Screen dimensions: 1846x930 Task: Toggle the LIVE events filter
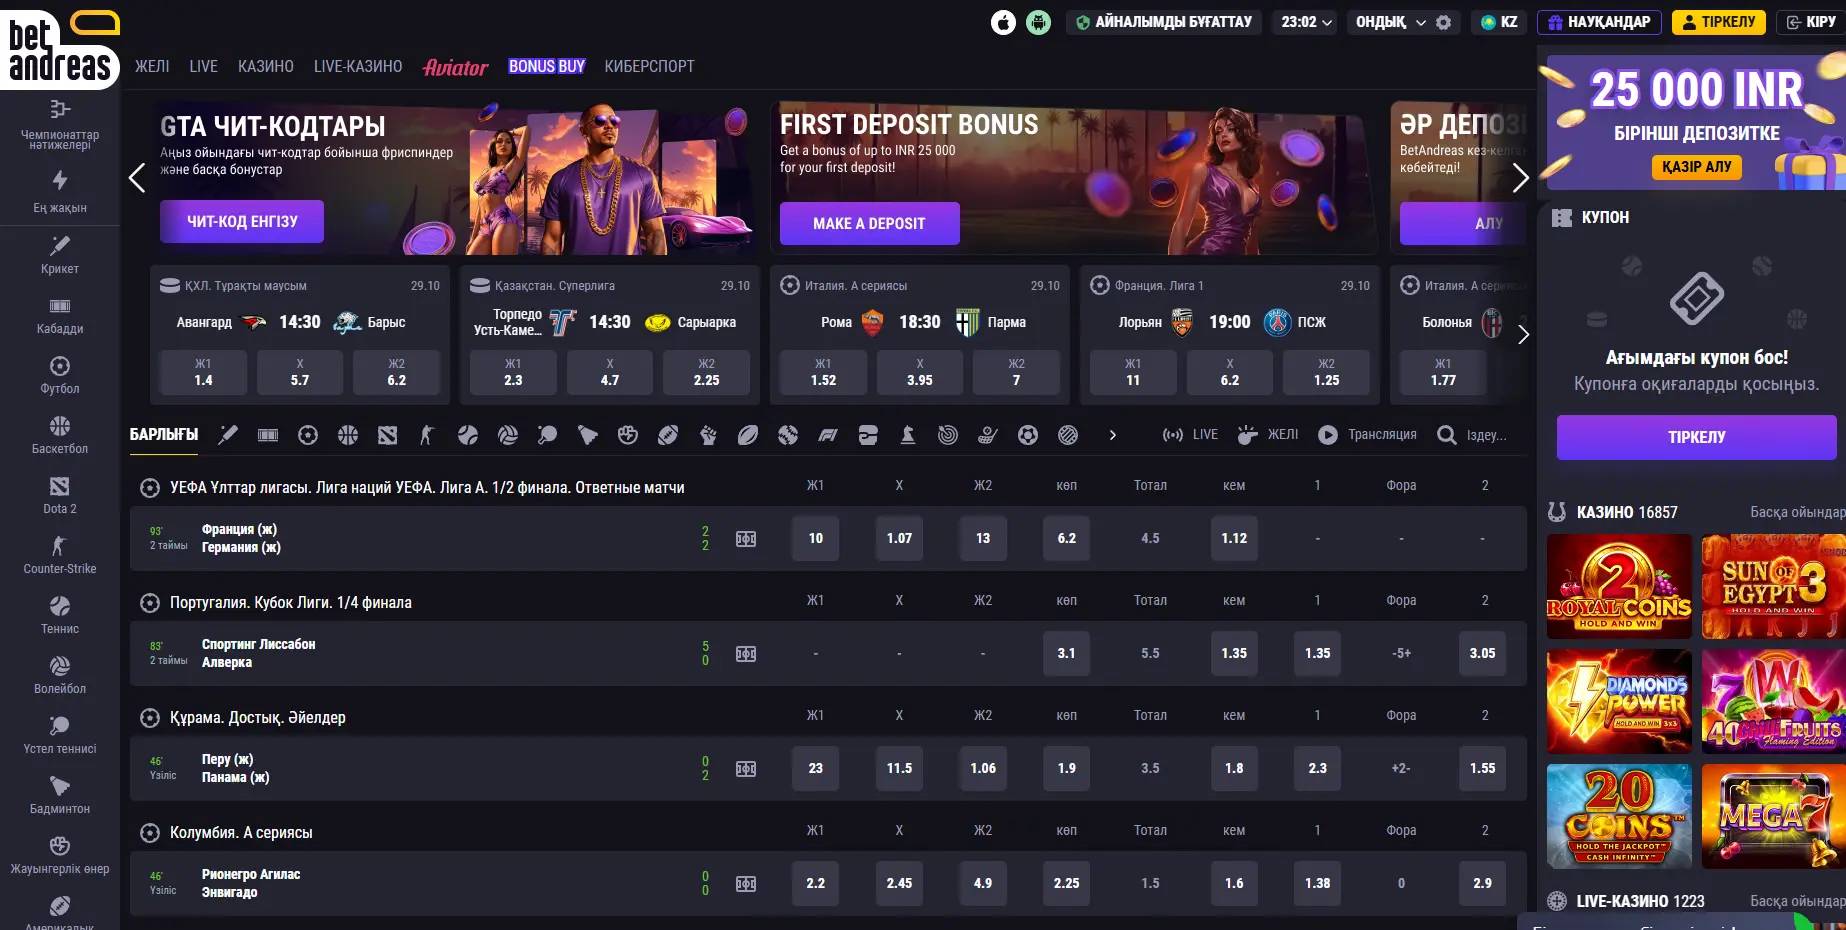pyautogui.click(x=1190, y=435)
